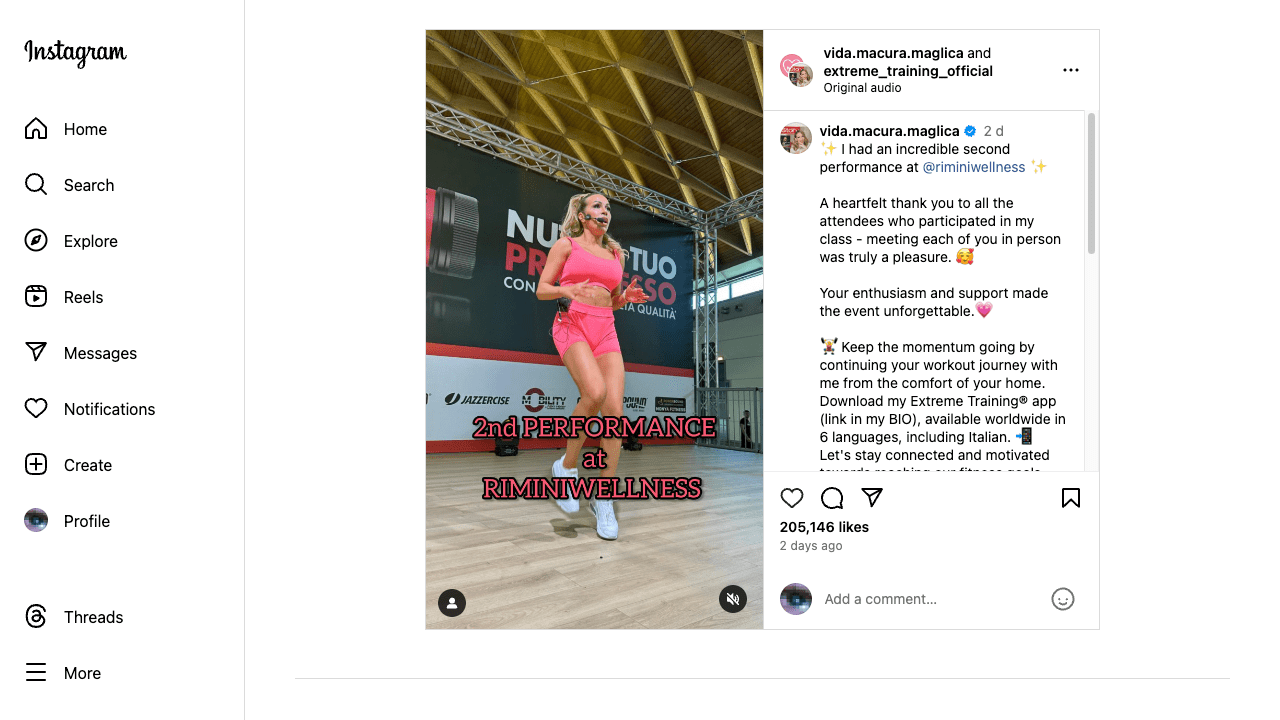Click the @riminiwellness mention link

[974, 167]
